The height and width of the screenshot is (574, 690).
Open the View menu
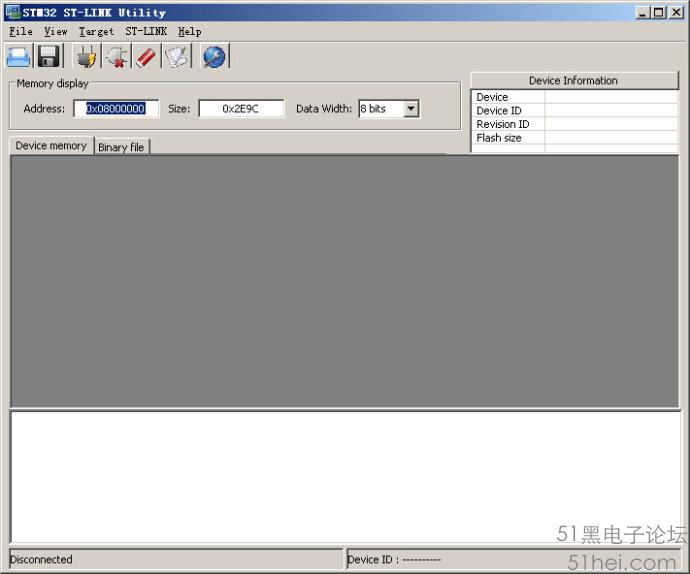(55, 32)
